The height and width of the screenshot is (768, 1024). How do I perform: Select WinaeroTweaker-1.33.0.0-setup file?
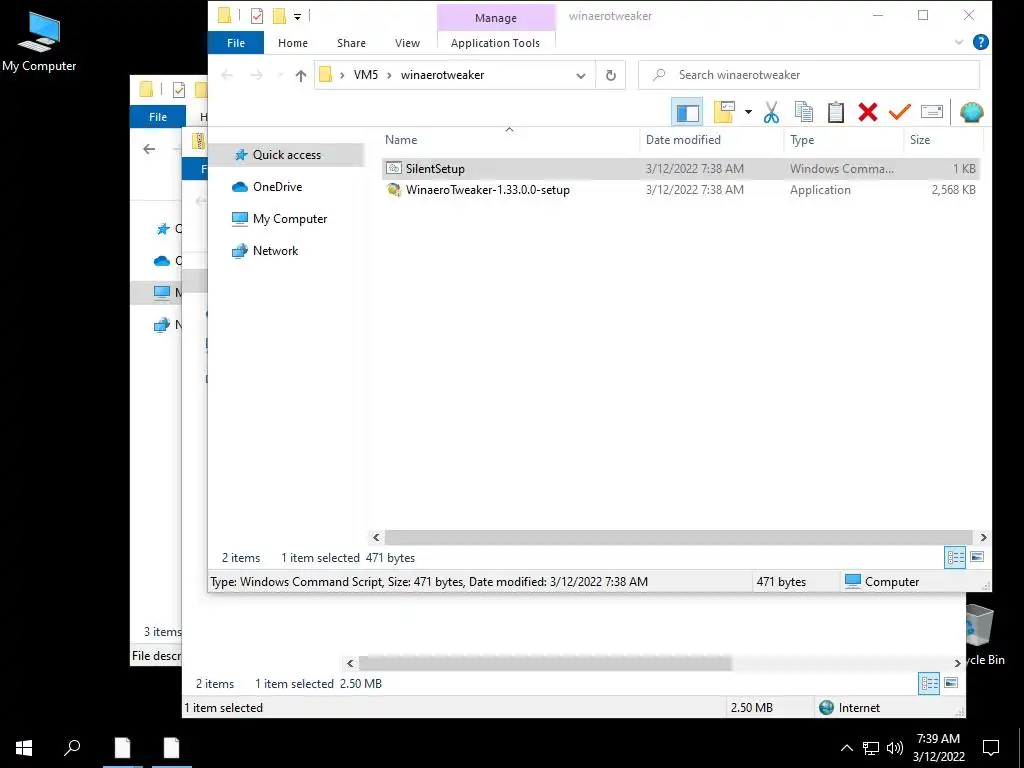tap(680, 190)
